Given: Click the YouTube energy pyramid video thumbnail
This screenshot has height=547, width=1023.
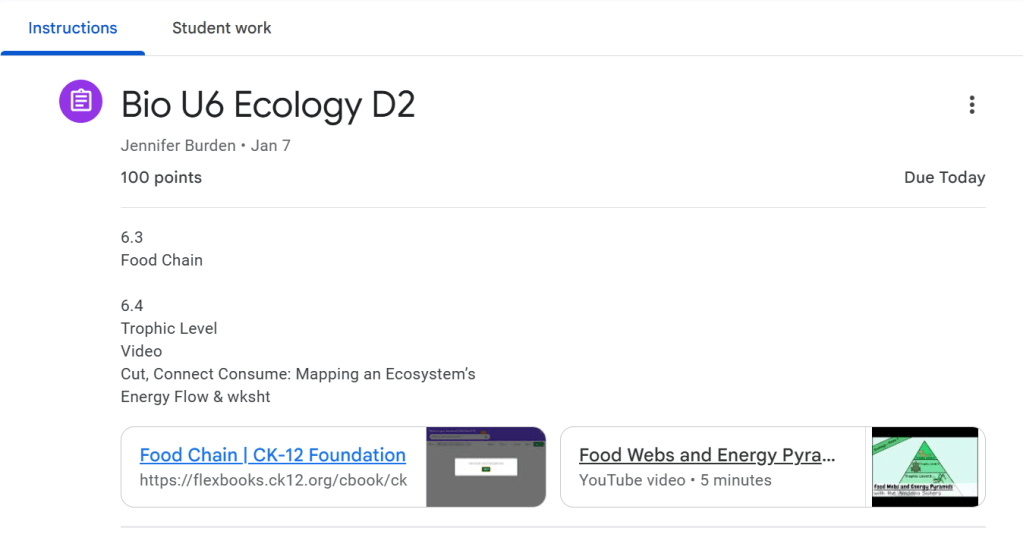Looking at the screenshot, I should 924,467.
